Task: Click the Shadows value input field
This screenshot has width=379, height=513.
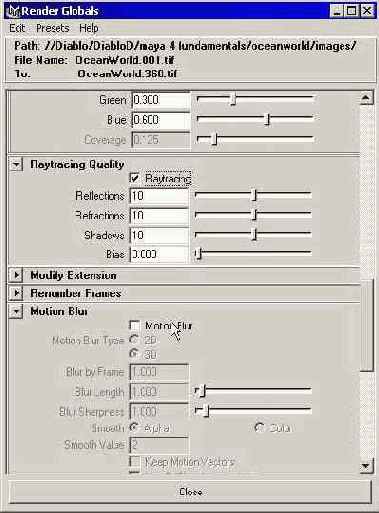Action: coord(159,235)
